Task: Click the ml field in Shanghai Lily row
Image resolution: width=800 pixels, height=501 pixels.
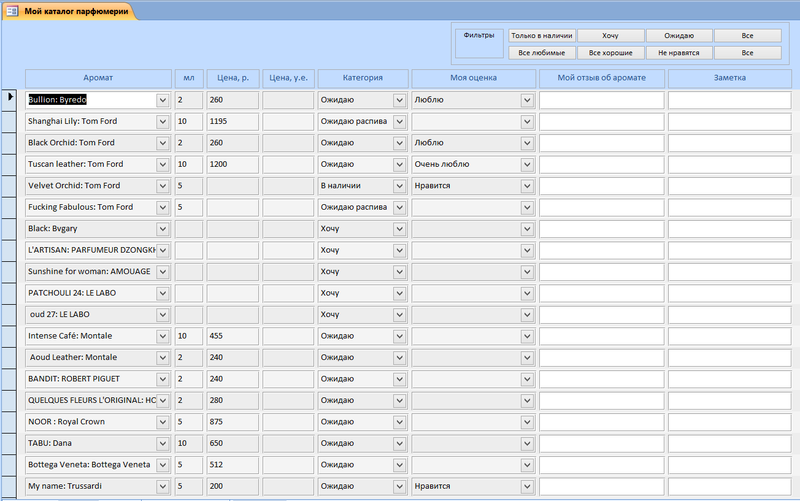Action: (189, 121)
